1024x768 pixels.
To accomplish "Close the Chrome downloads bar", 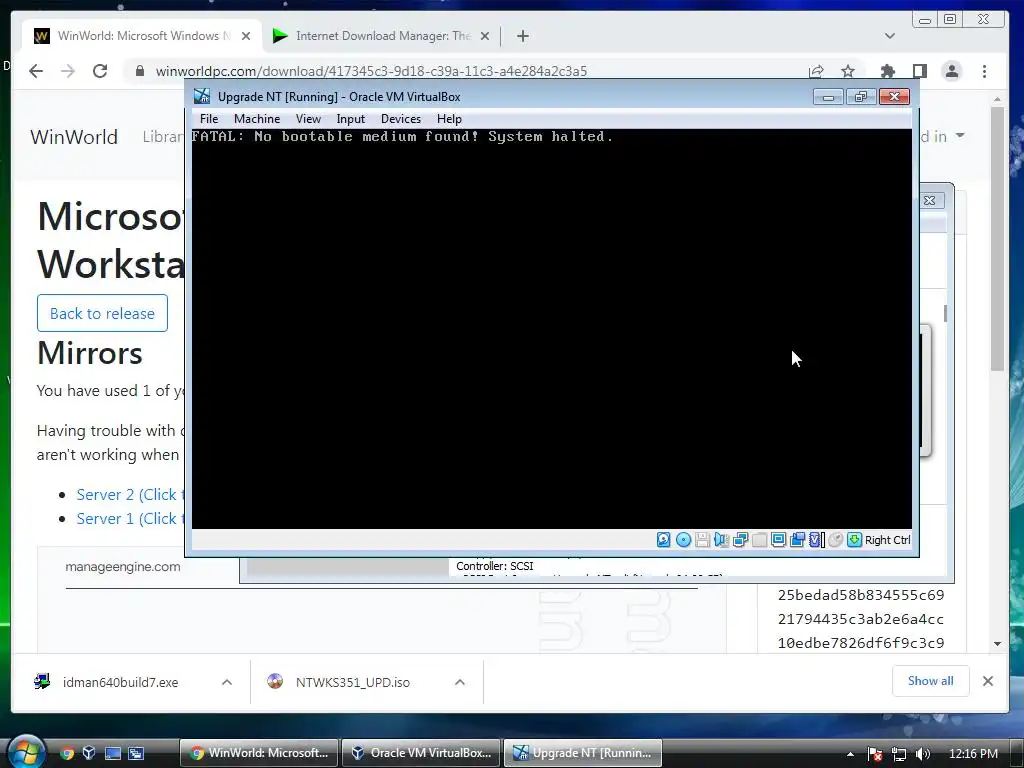I will tap(988, 681).
